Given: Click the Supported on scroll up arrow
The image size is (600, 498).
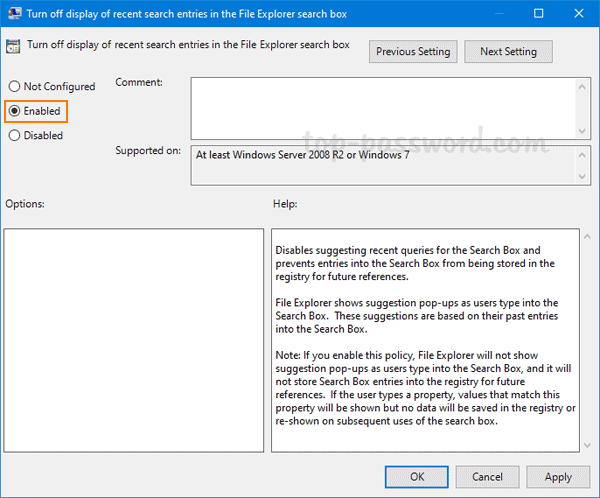Looking at the screenshot, I should (x=581, y=153).
